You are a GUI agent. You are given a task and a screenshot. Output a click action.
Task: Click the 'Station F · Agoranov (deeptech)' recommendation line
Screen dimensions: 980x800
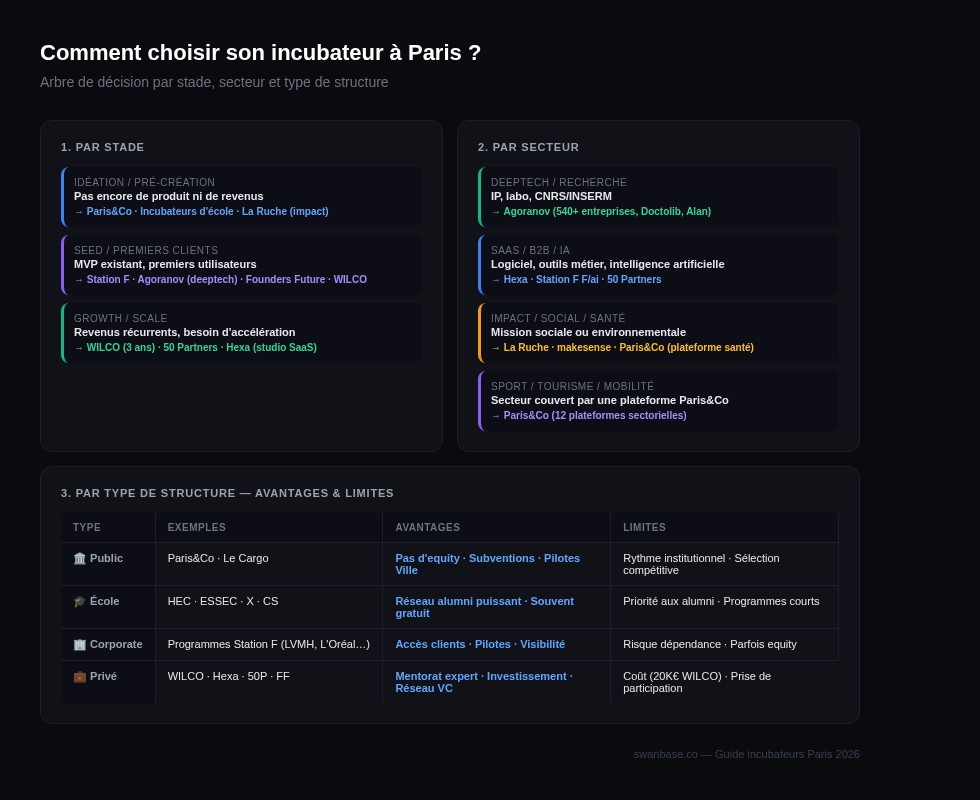(221, 279)
